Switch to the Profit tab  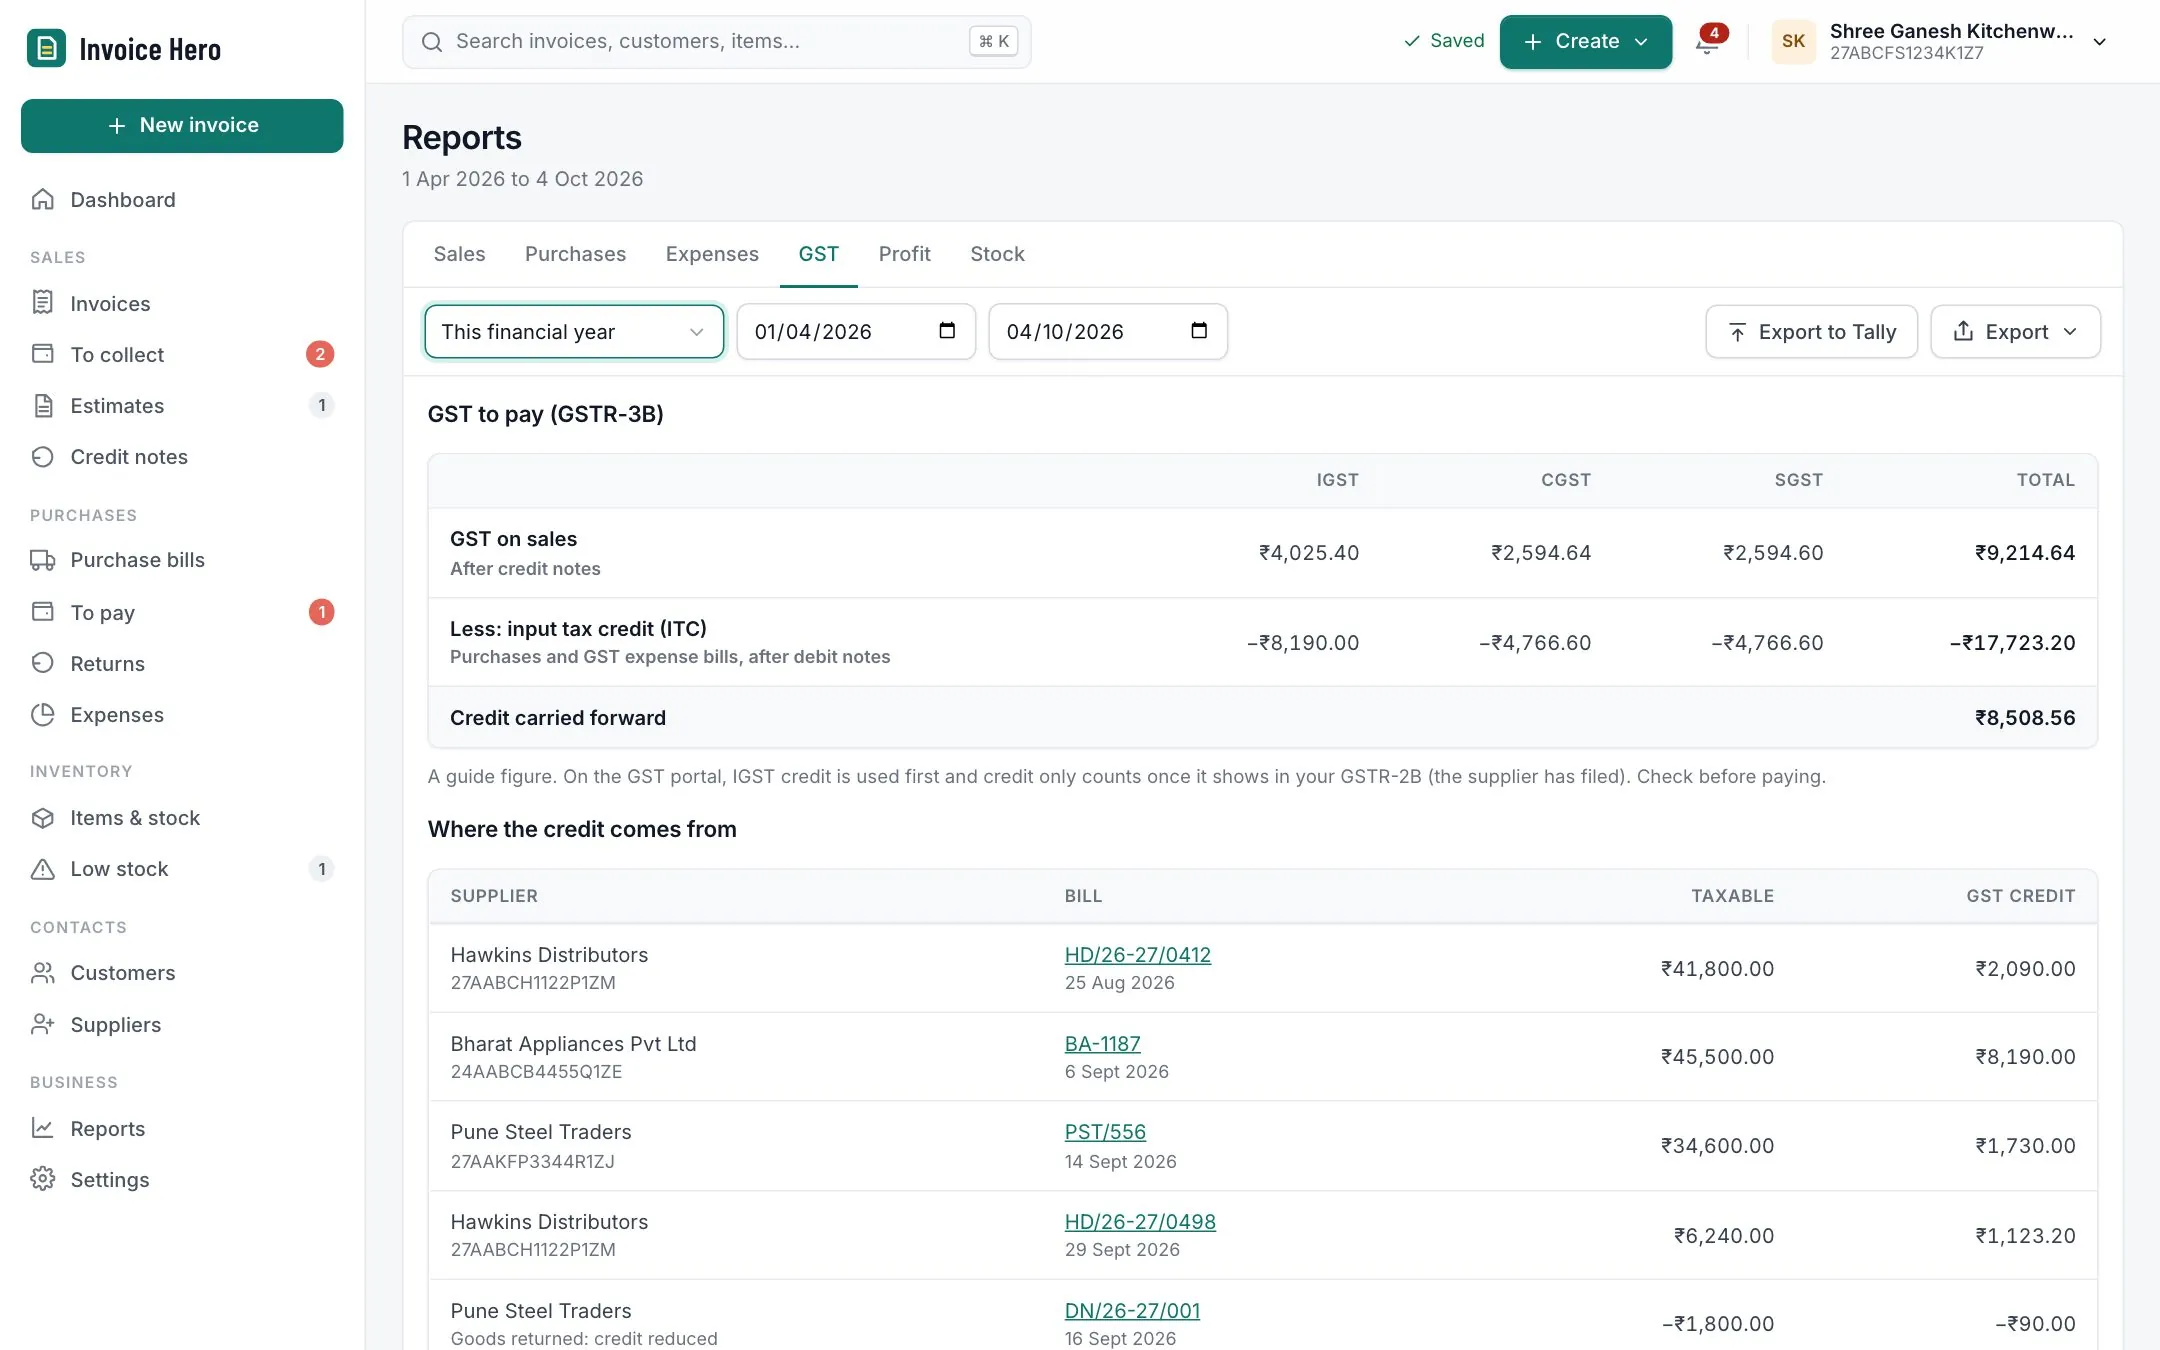(x=904, y=254)
